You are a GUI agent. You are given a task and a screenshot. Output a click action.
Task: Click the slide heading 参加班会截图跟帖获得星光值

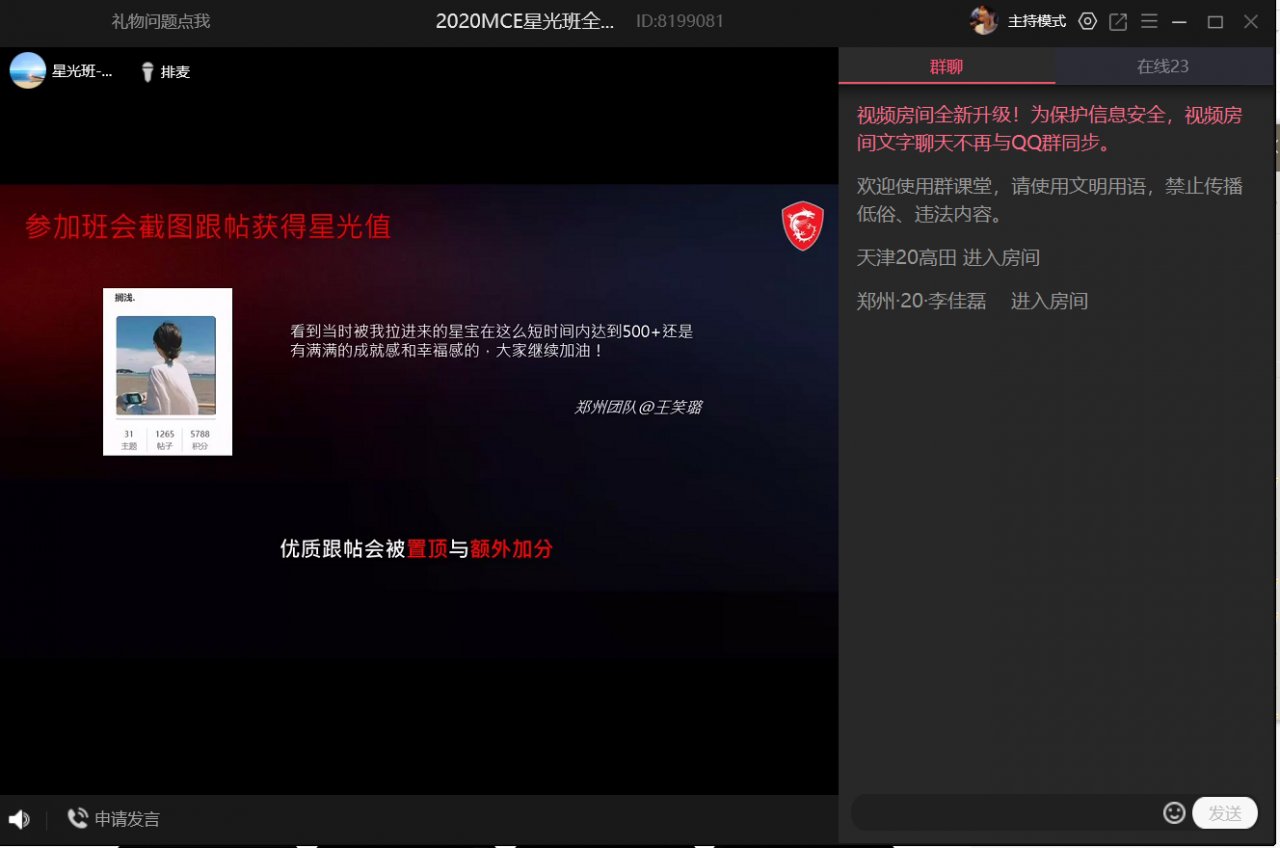(x=208, y=227)
